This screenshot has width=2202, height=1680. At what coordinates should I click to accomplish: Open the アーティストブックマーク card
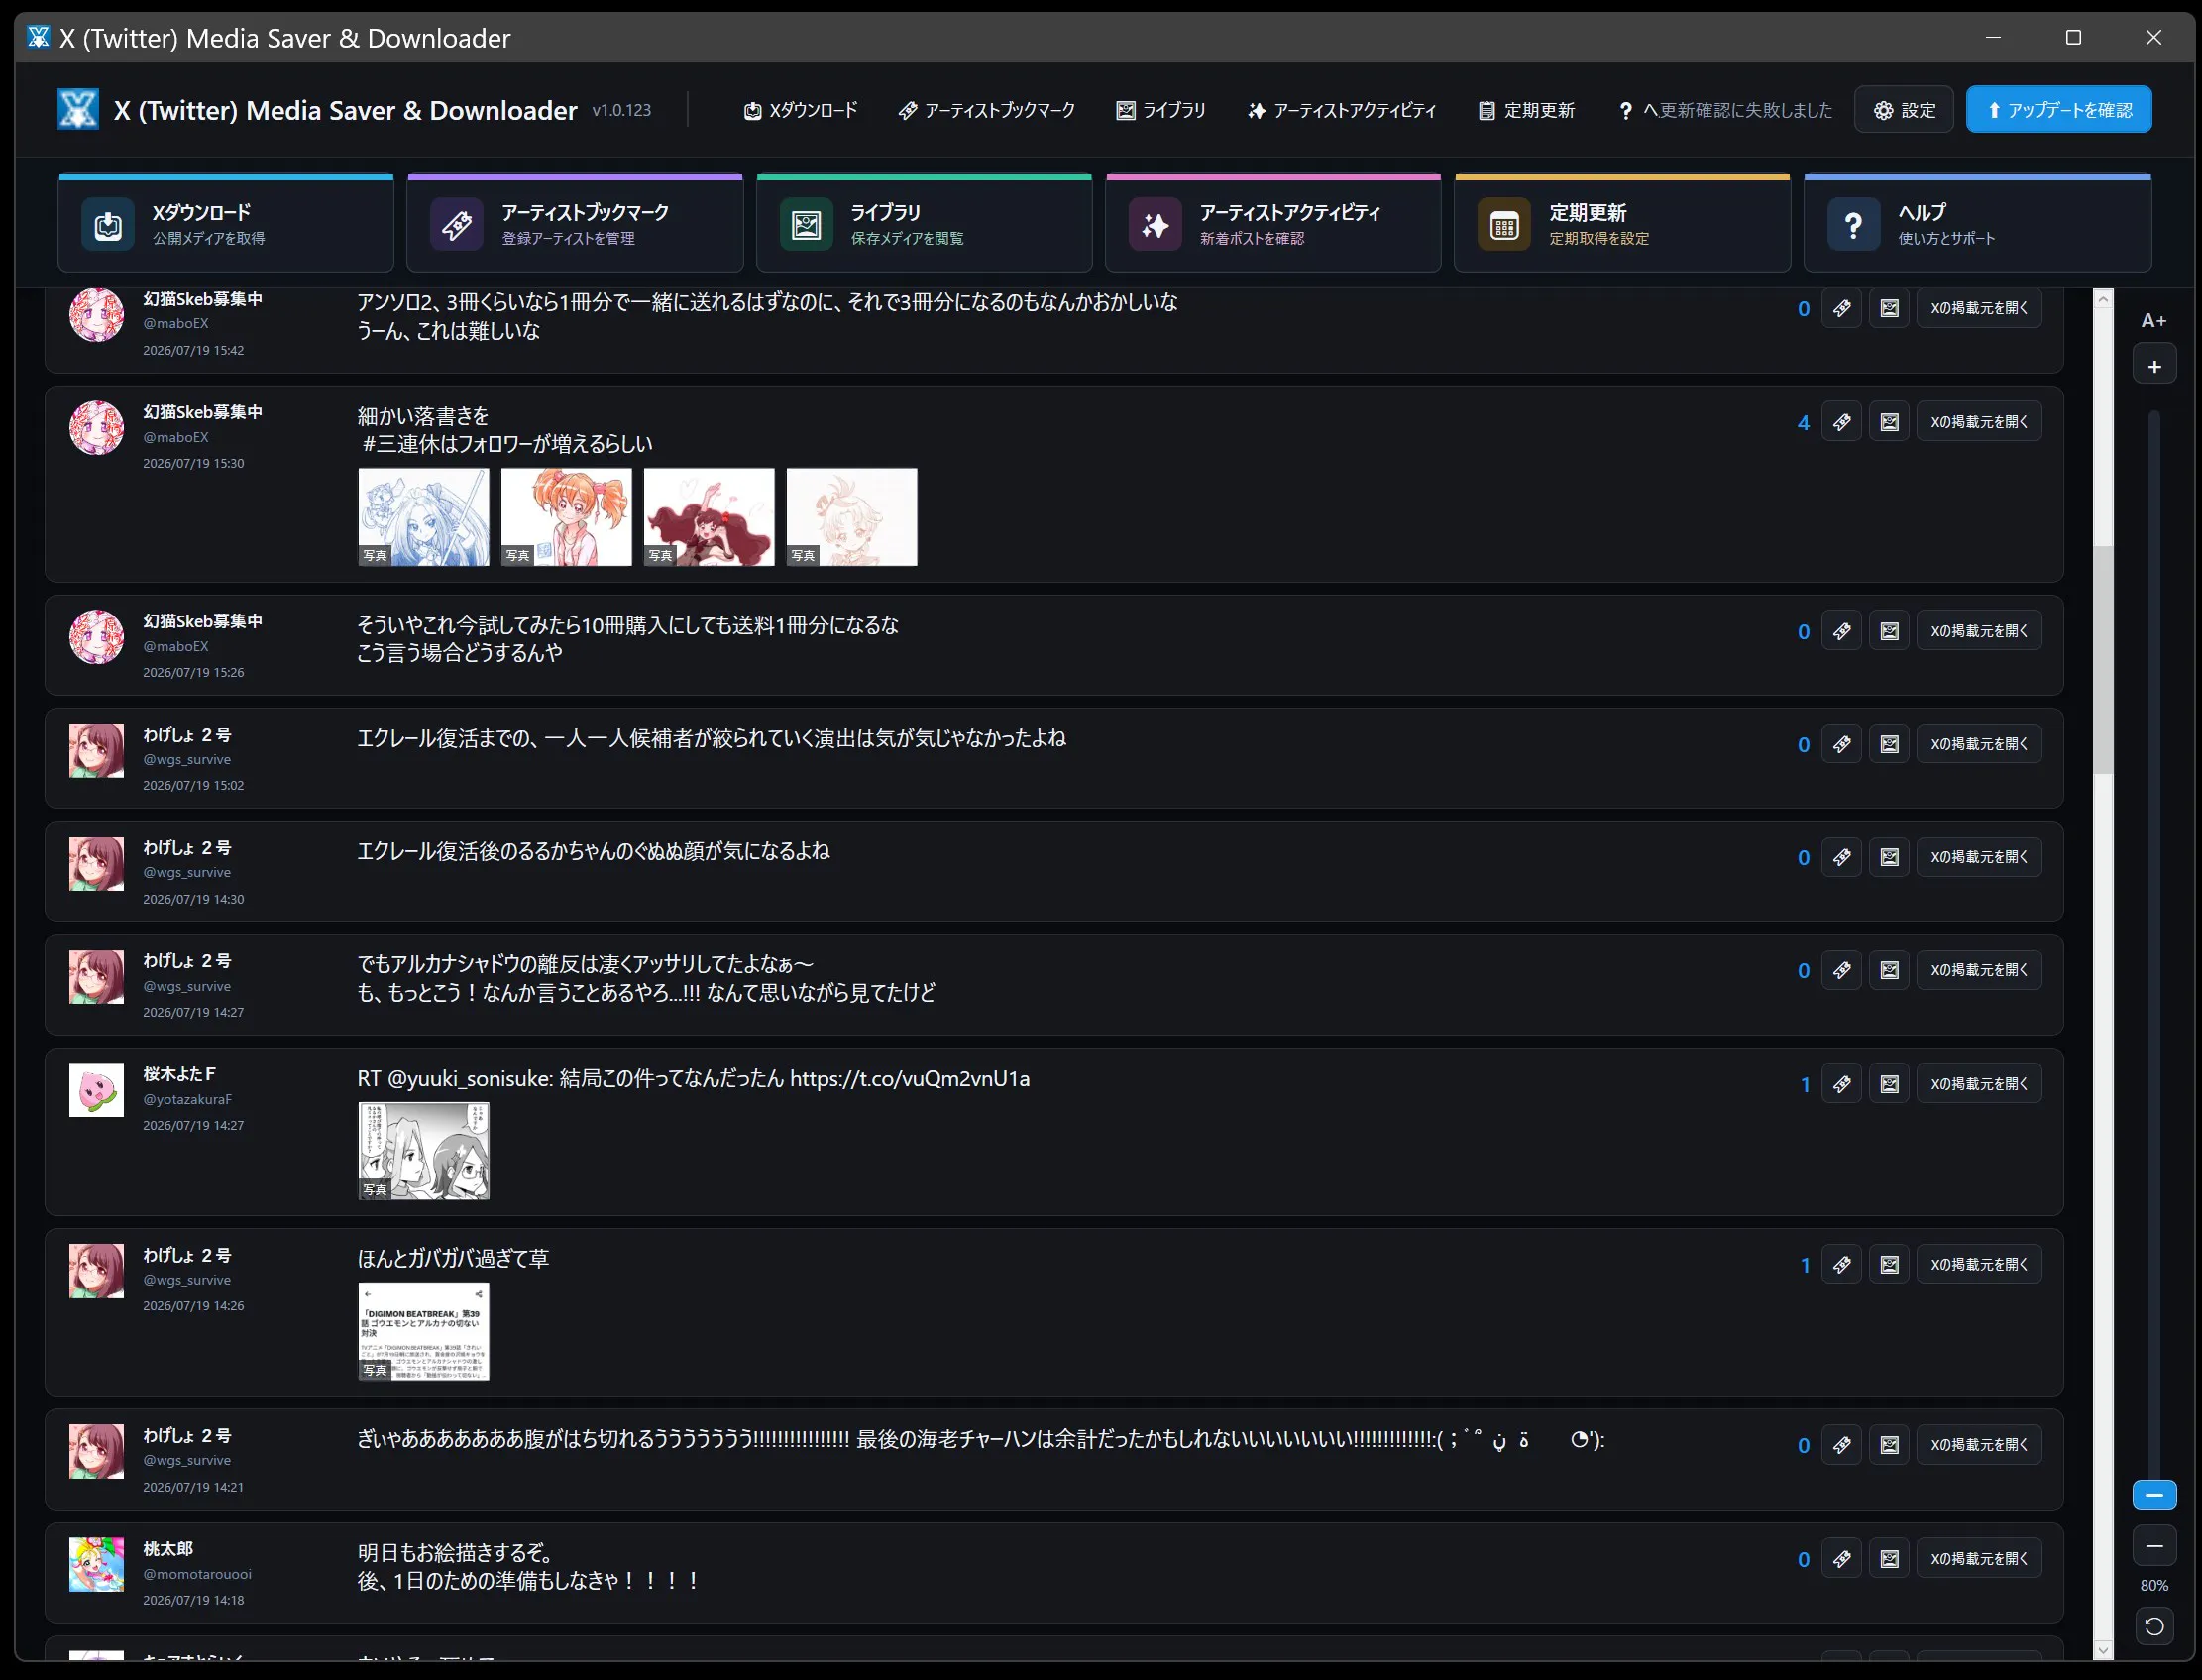coord(575,224)
